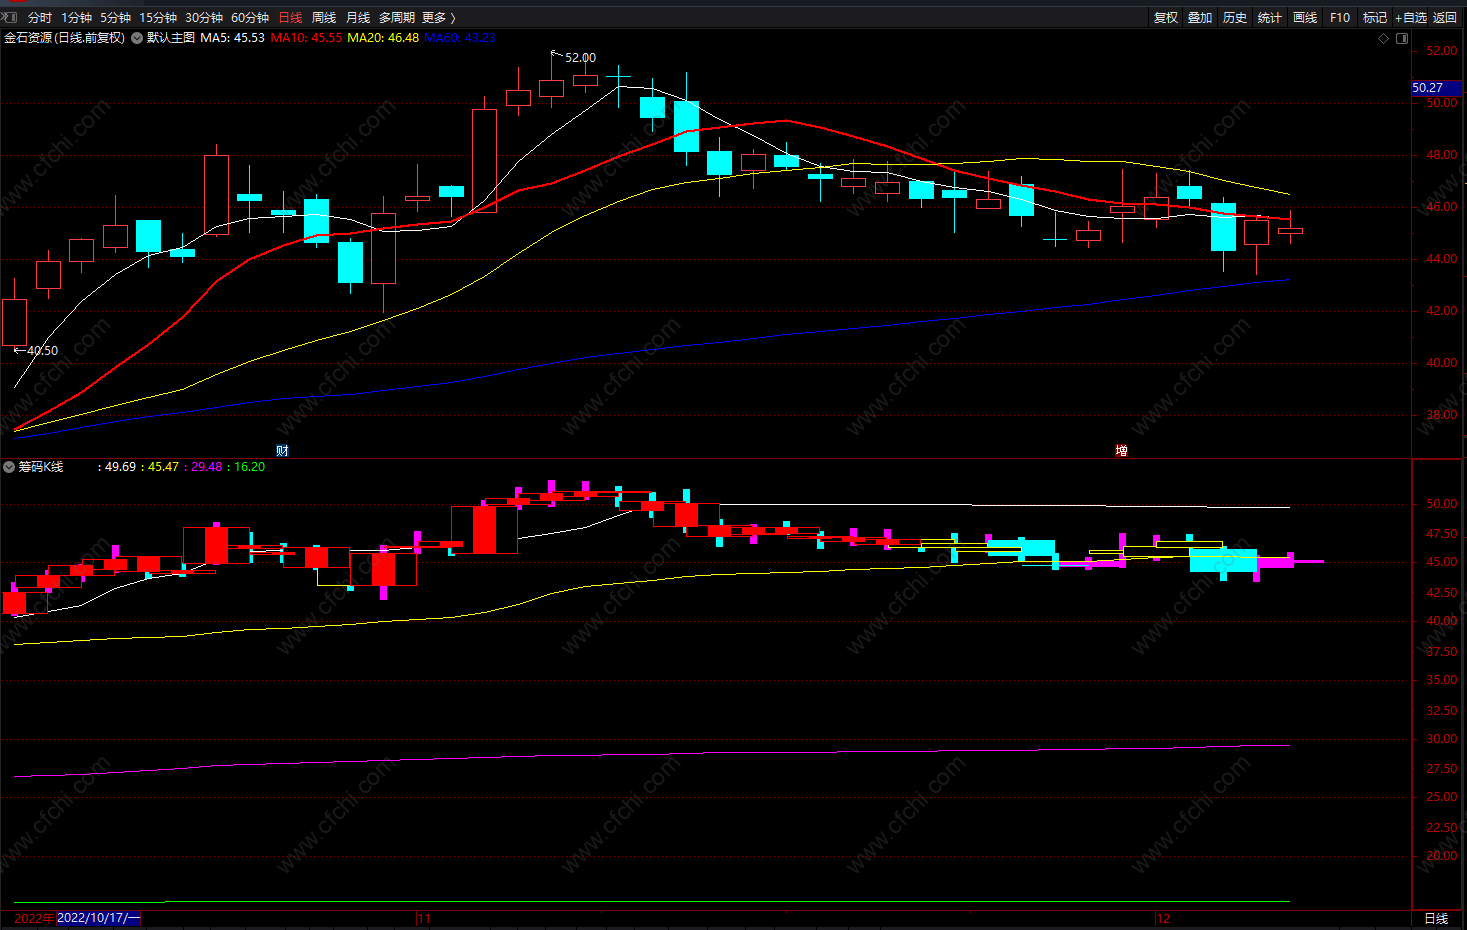Click the 29.48 magenta indicator value

tap(207, 467)
